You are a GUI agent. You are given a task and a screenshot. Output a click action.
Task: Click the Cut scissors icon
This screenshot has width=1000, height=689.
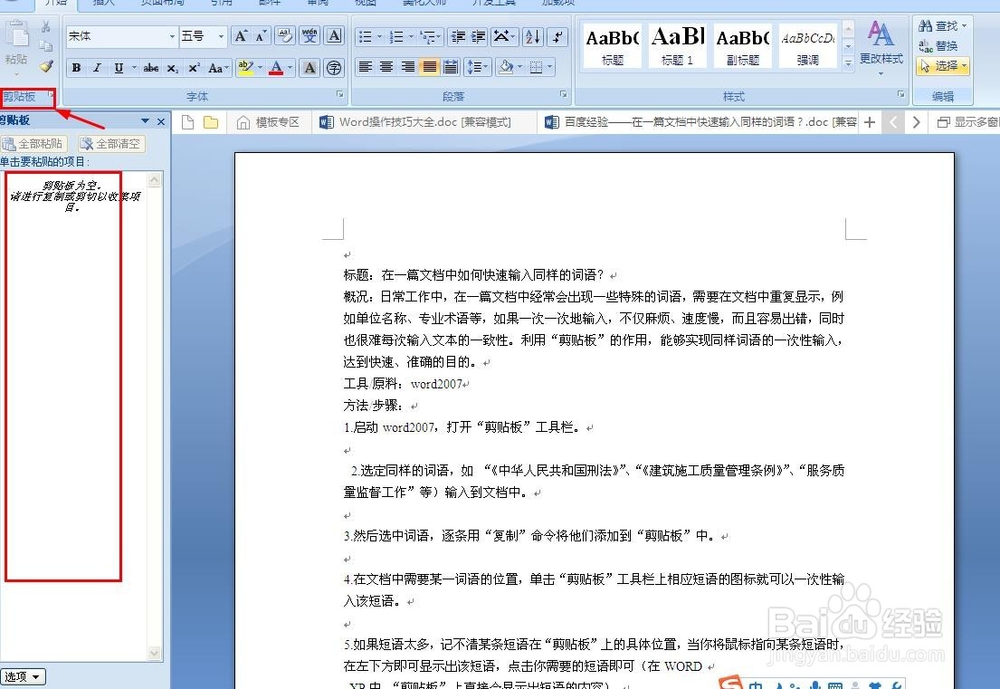click(x=46, y=27)
